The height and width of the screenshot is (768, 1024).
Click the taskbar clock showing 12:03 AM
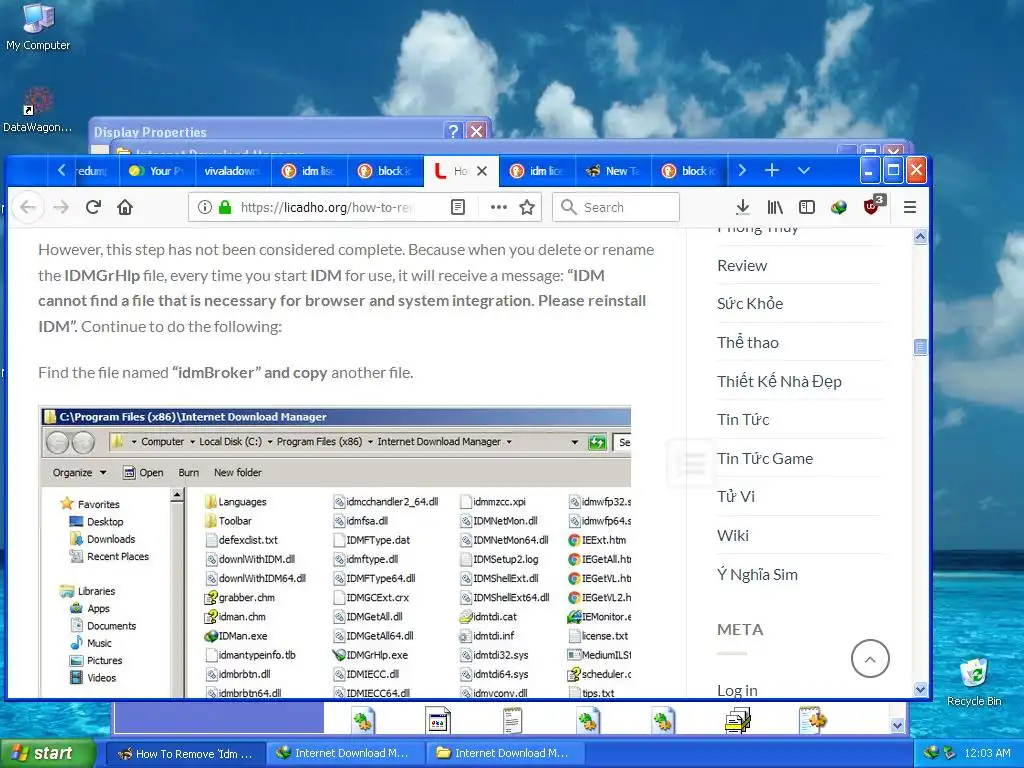[987, 753]
